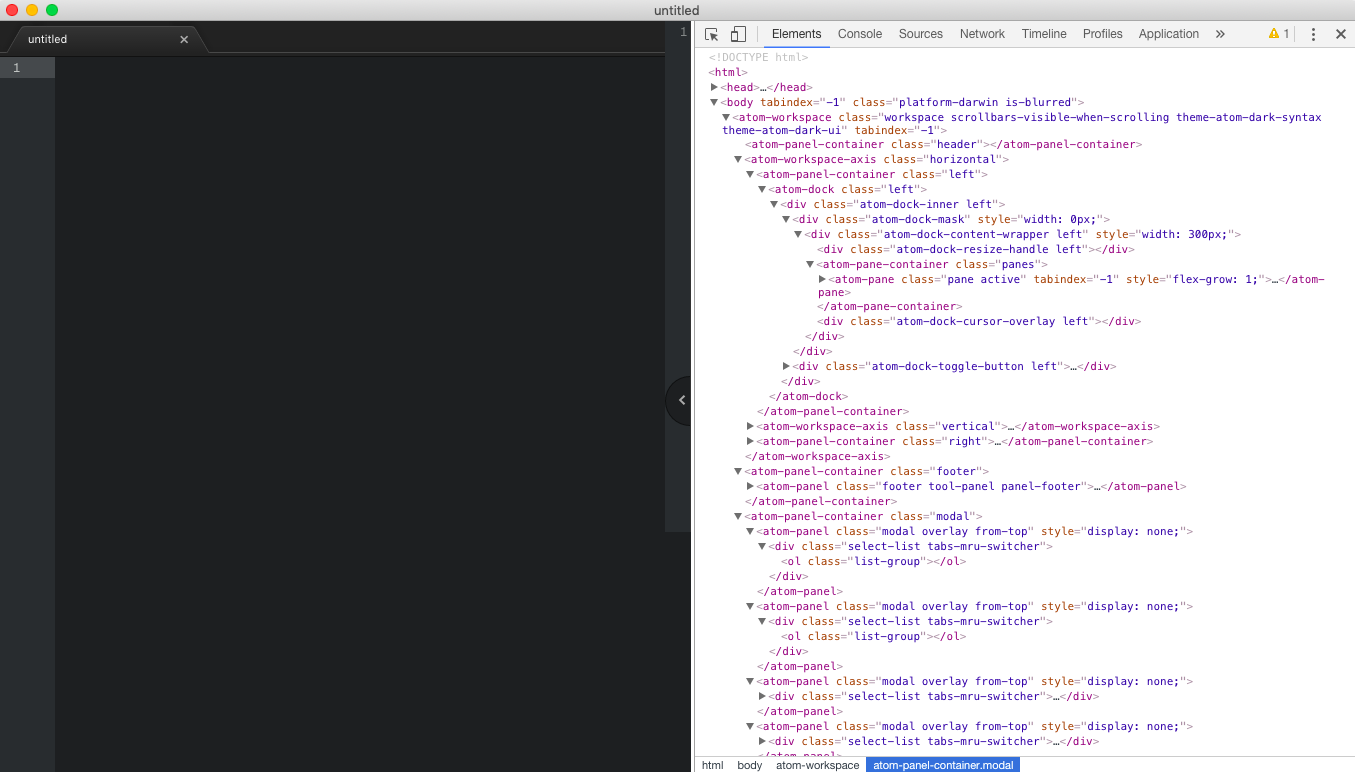Select atom-panel-container header element

(x=941, y=144)
